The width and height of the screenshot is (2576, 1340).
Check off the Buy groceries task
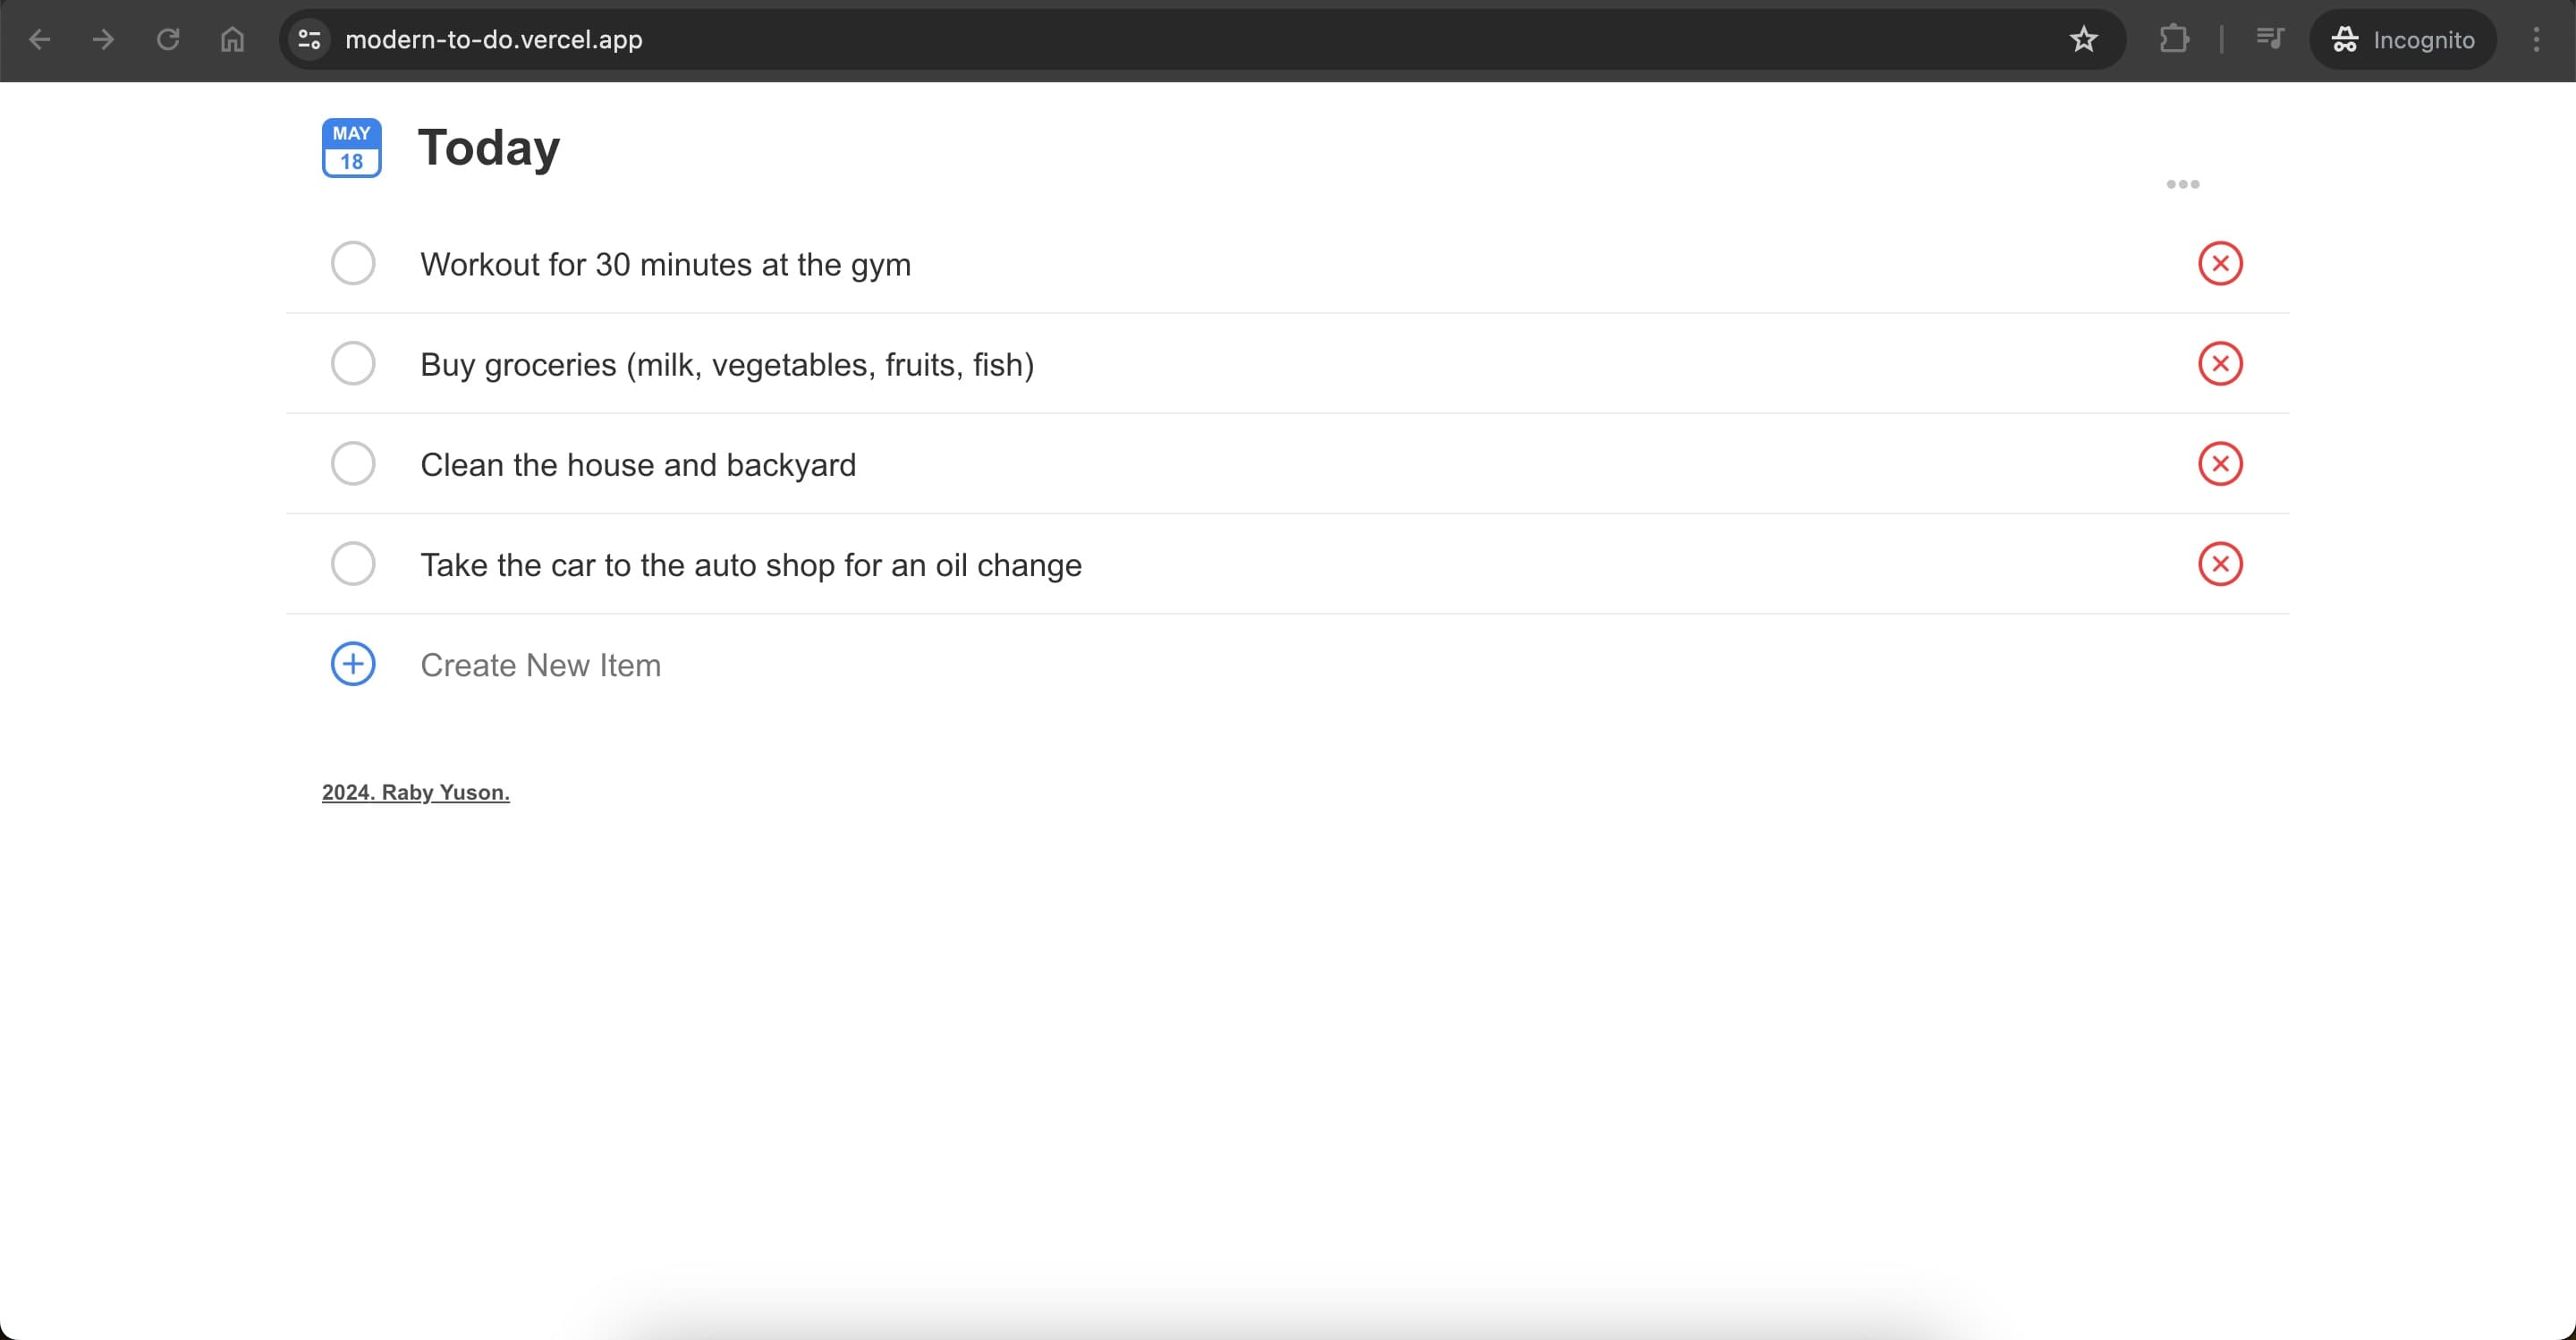point(353,364)
